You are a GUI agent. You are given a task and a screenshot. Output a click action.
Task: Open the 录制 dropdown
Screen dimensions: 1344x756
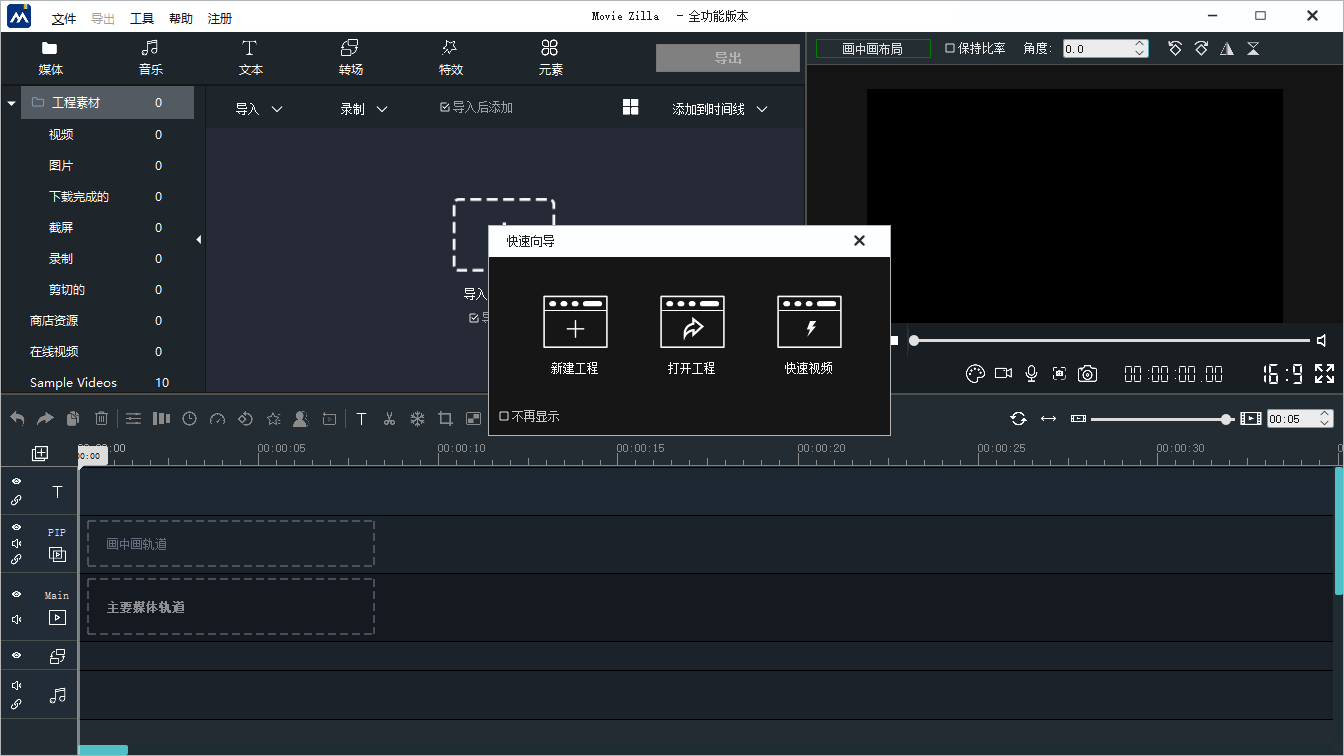(364, 109)
